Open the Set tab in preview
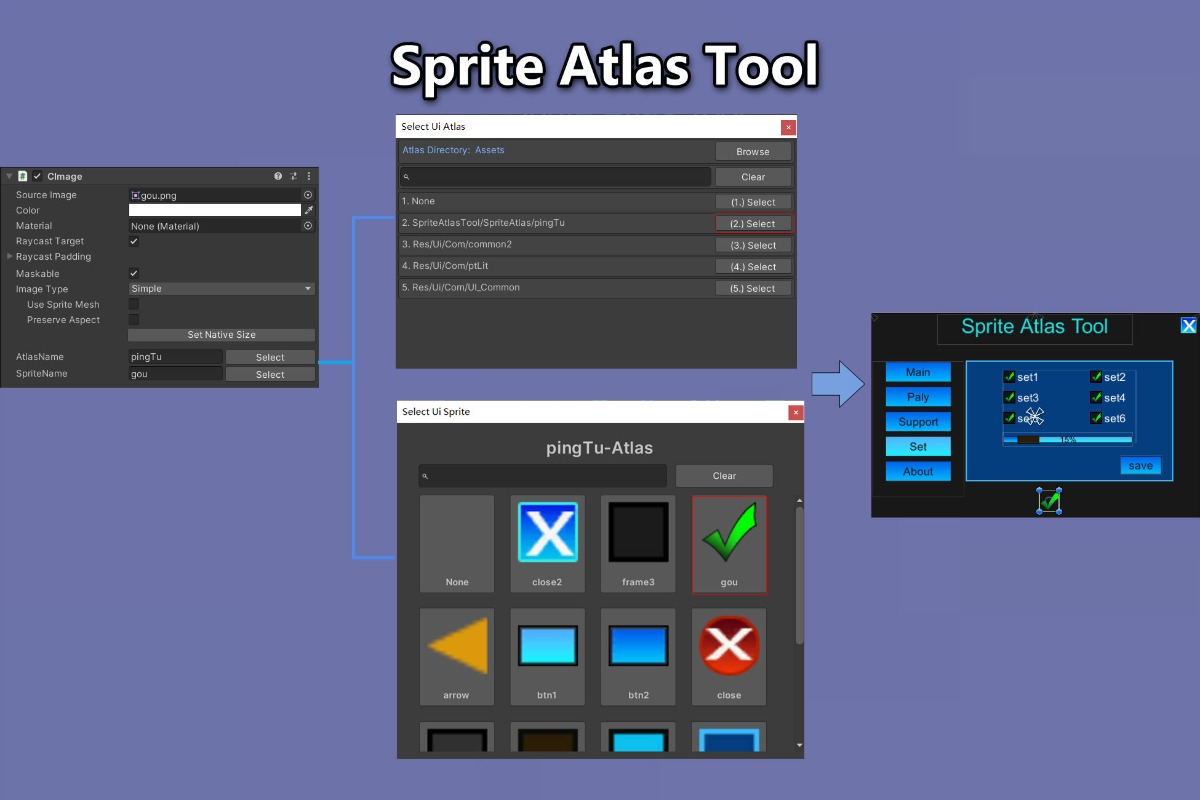This screenshot has width=1200, height=800. tap(918, 447)
